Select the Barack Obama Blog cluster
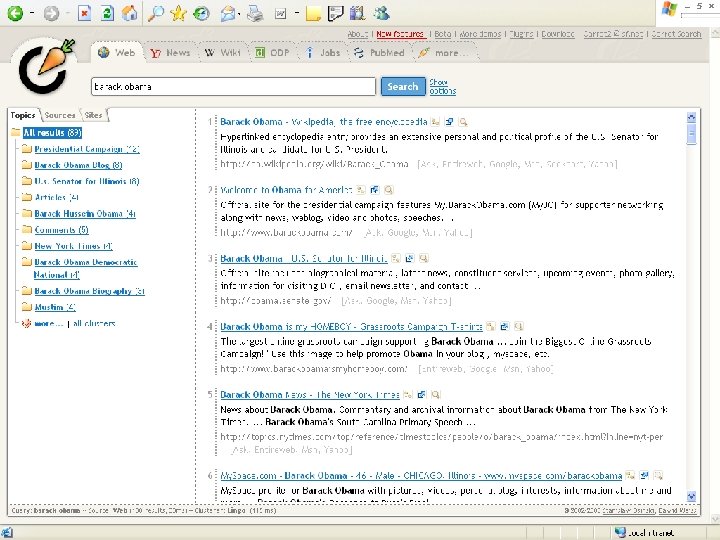Image resolution: width=720 pixels, height=540 pixels. 78,165
